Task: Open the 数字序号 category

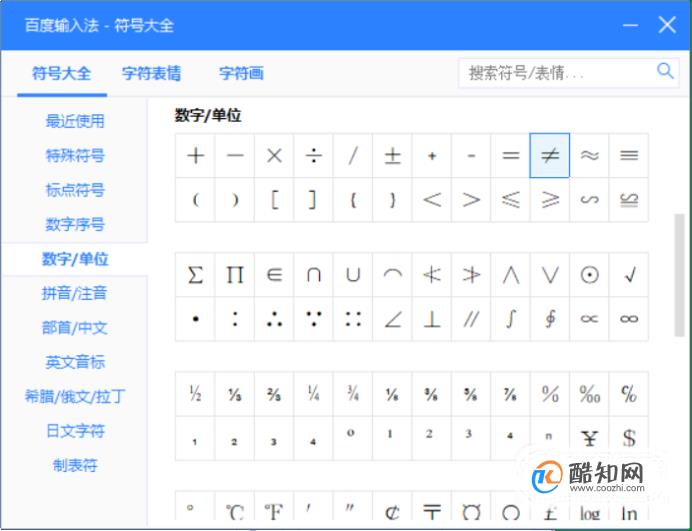Action: click(75, 224)
